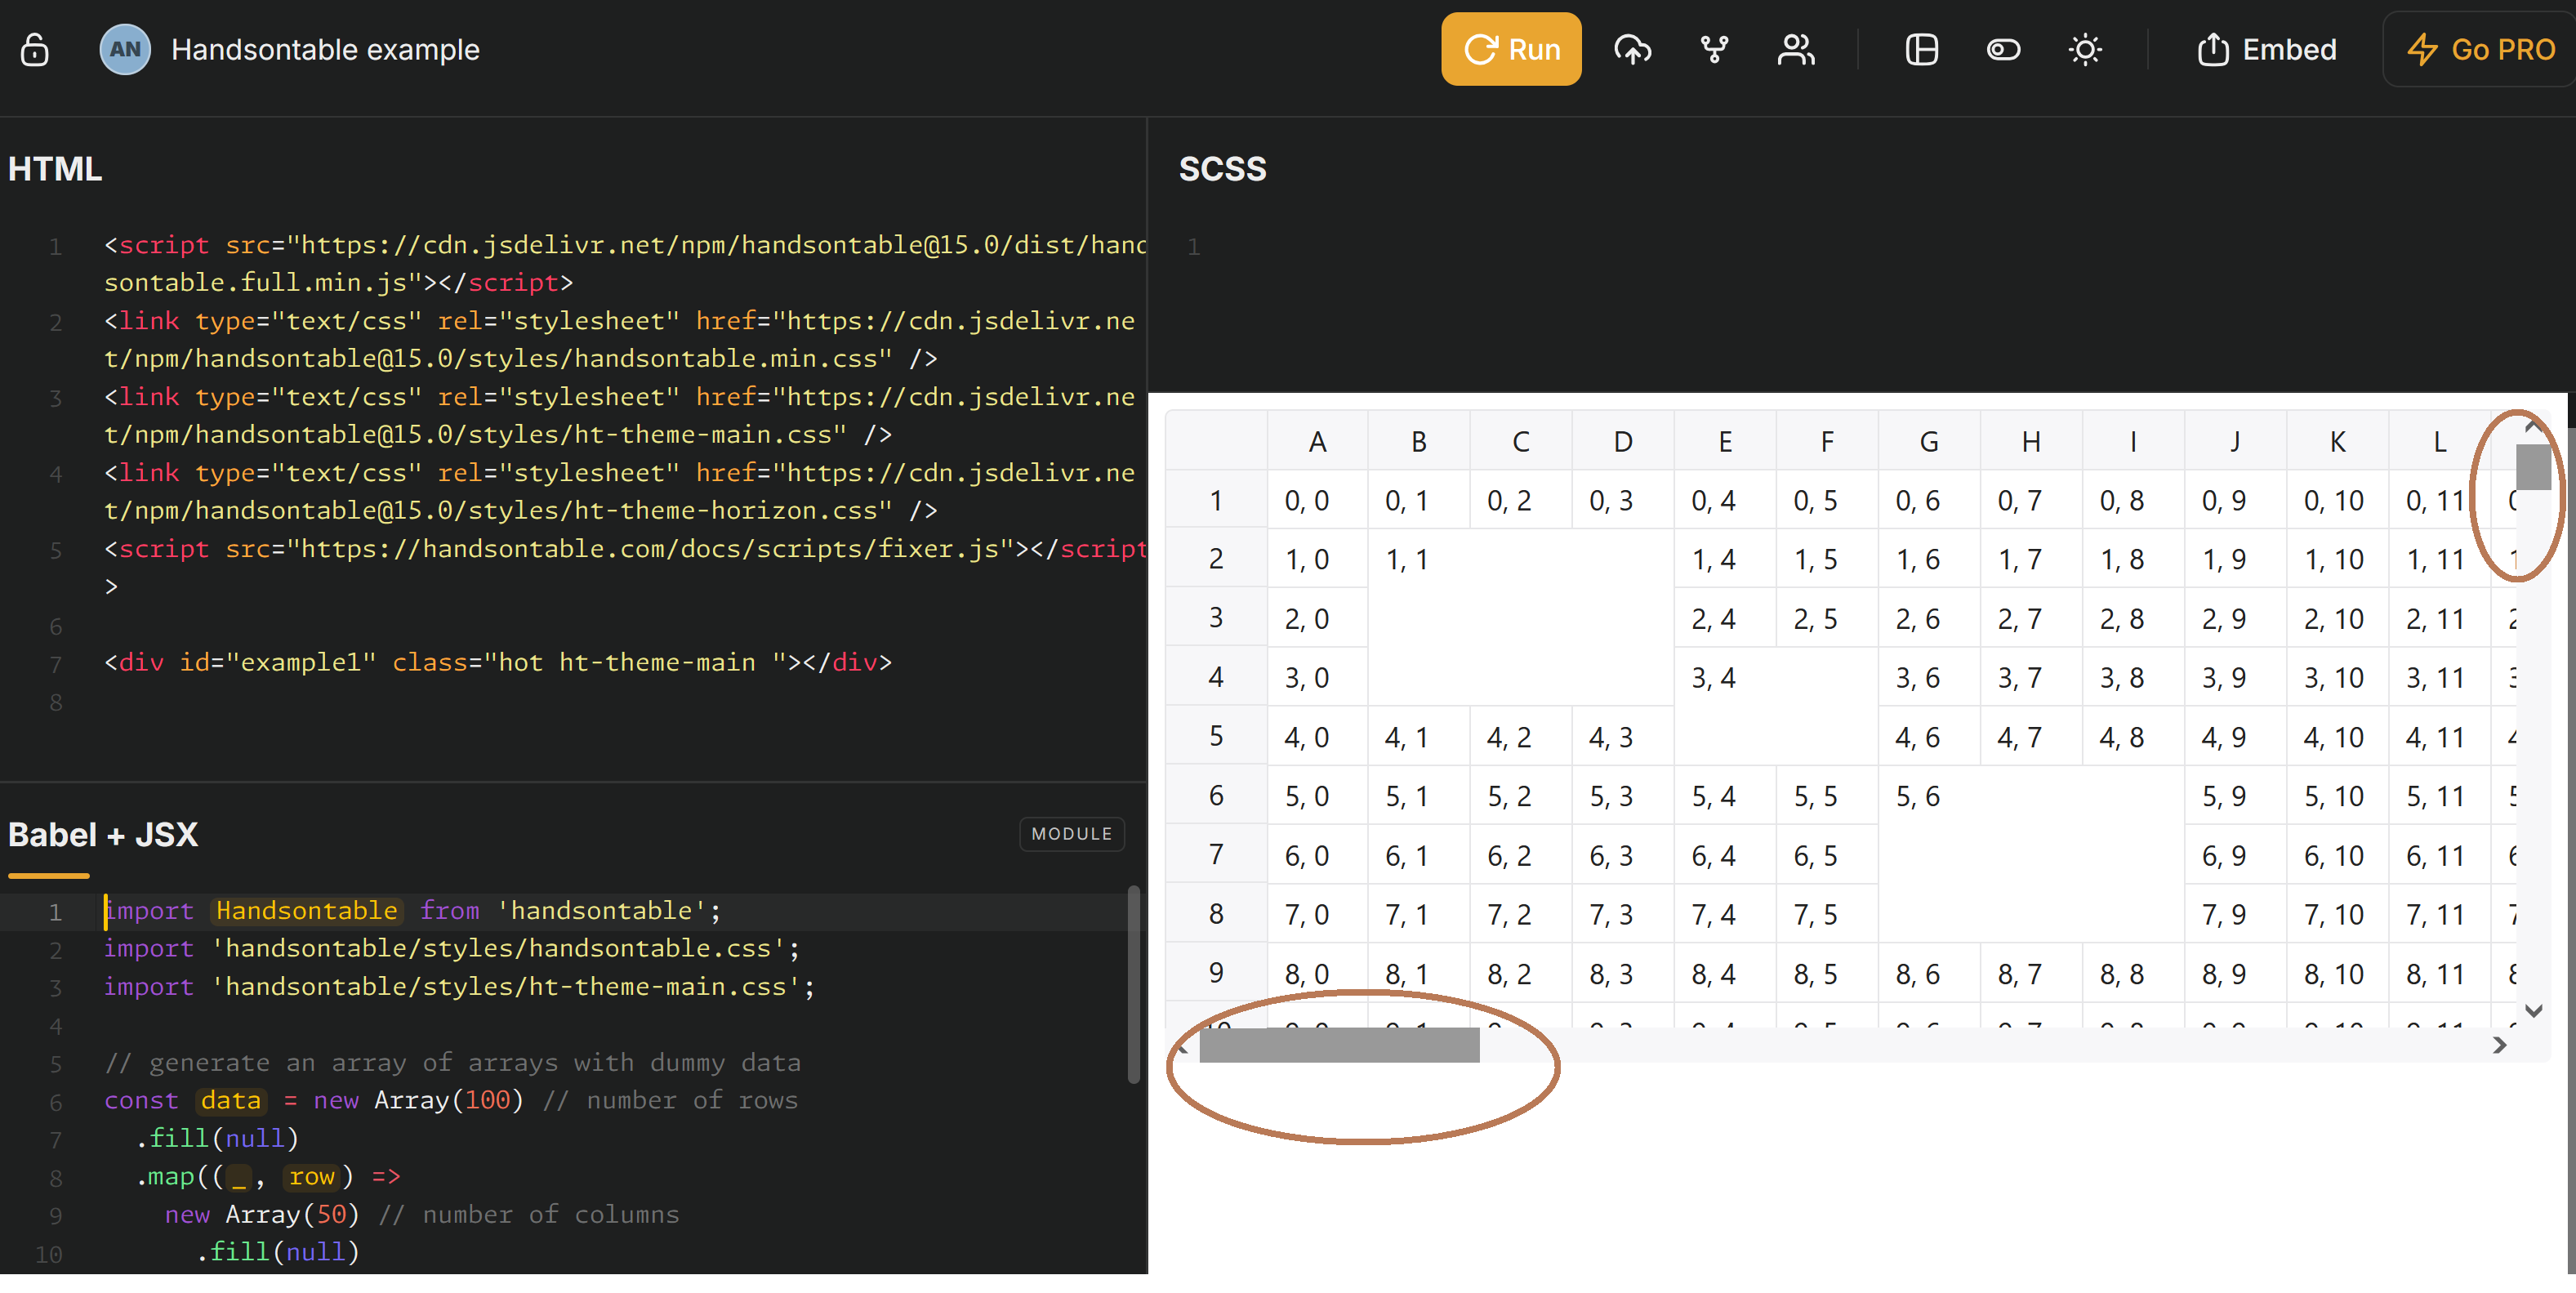2576x1293 pixels.
Task: Click cell '8, 8'
Action: (2134, 973)
